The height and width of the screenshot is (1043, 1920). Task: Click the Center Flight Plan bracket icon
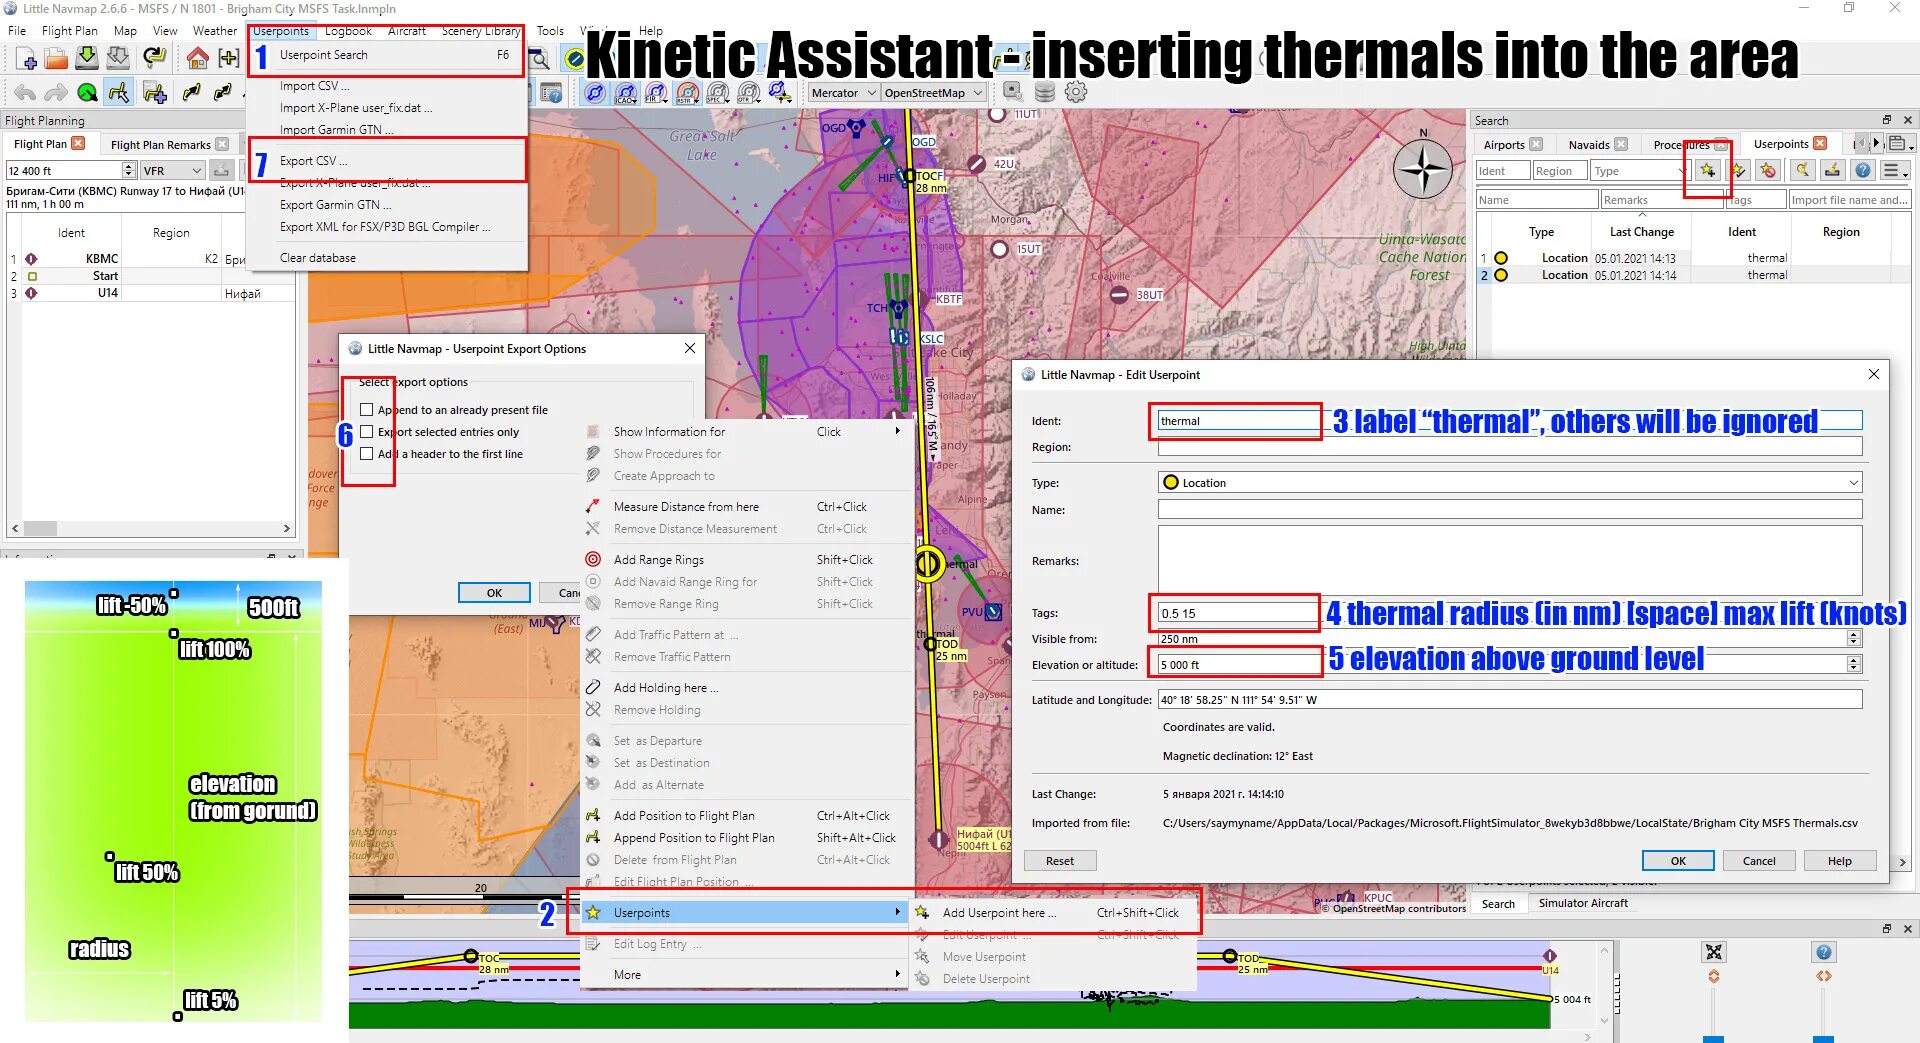229,58
